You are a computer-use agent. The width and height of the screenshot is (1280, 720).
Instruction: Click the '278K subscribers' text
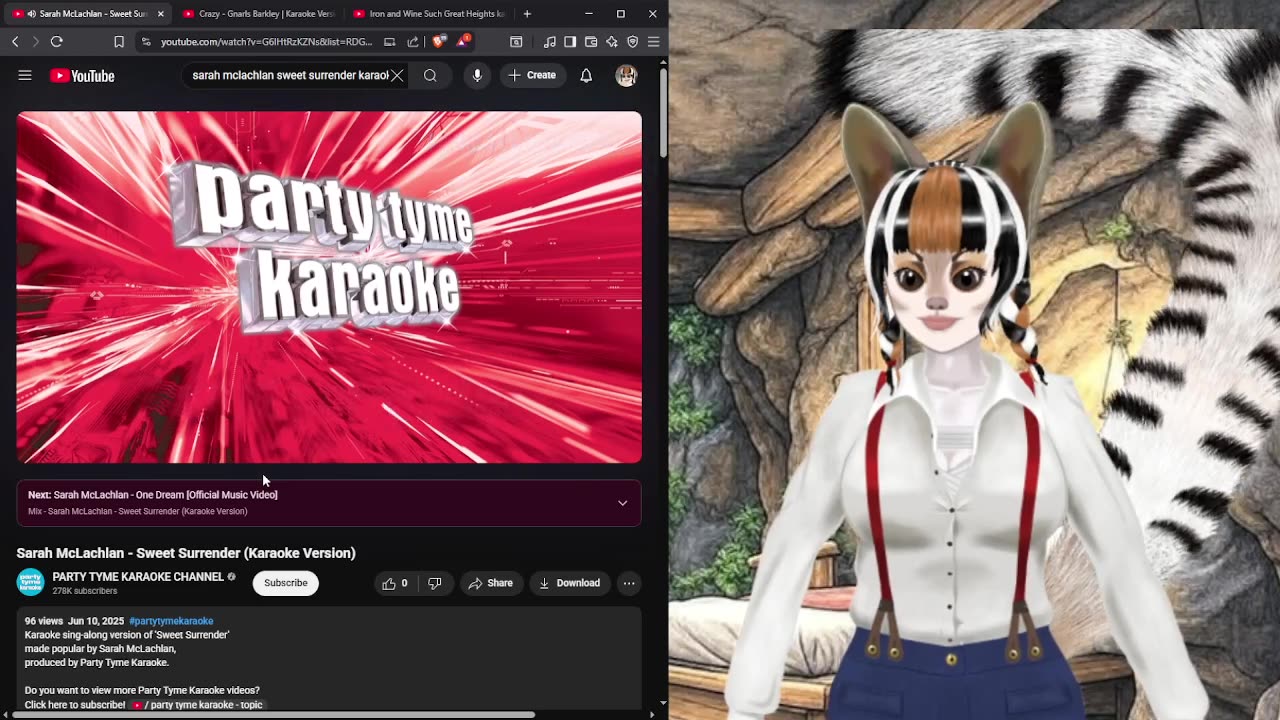(85, 591)
